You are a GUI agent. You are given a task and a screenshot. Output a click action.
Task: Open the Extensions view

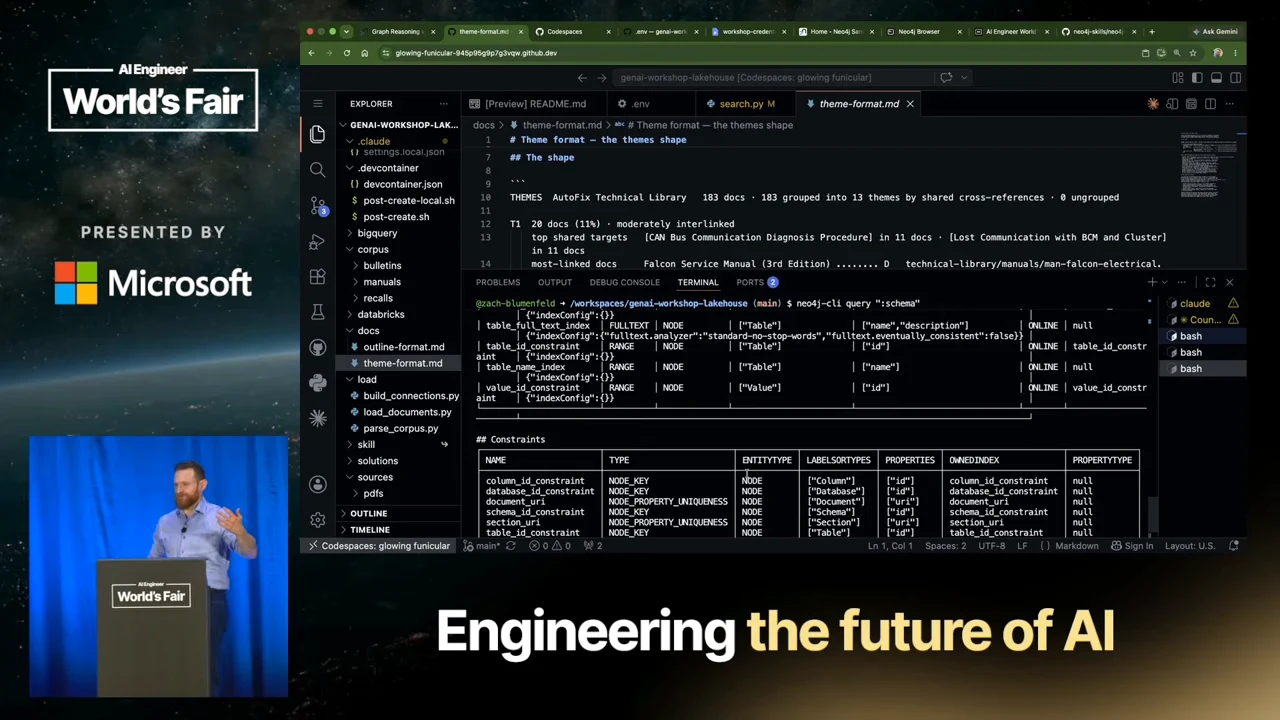[318, 277]
